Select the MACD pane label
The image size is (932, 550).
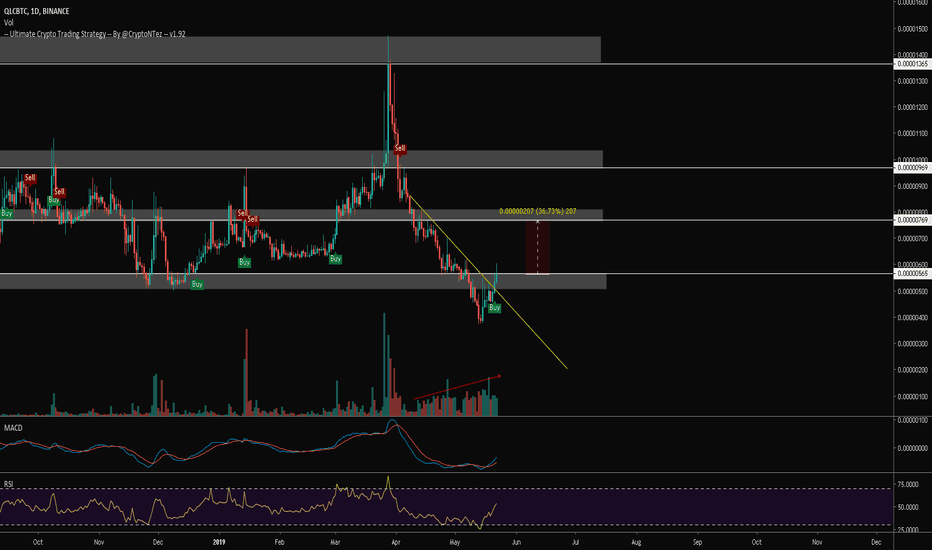(13, 428)
